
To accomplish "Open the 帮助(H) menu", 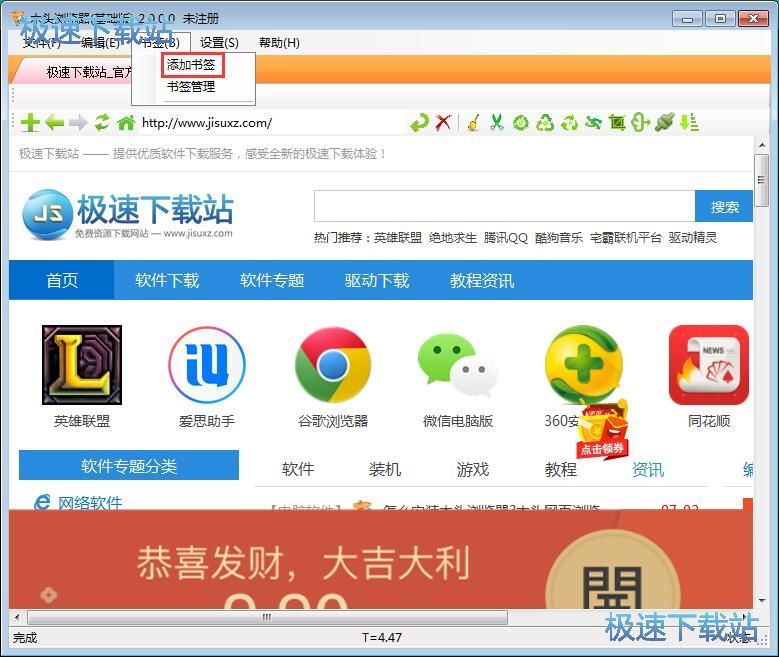I will (x=279, y=43).
